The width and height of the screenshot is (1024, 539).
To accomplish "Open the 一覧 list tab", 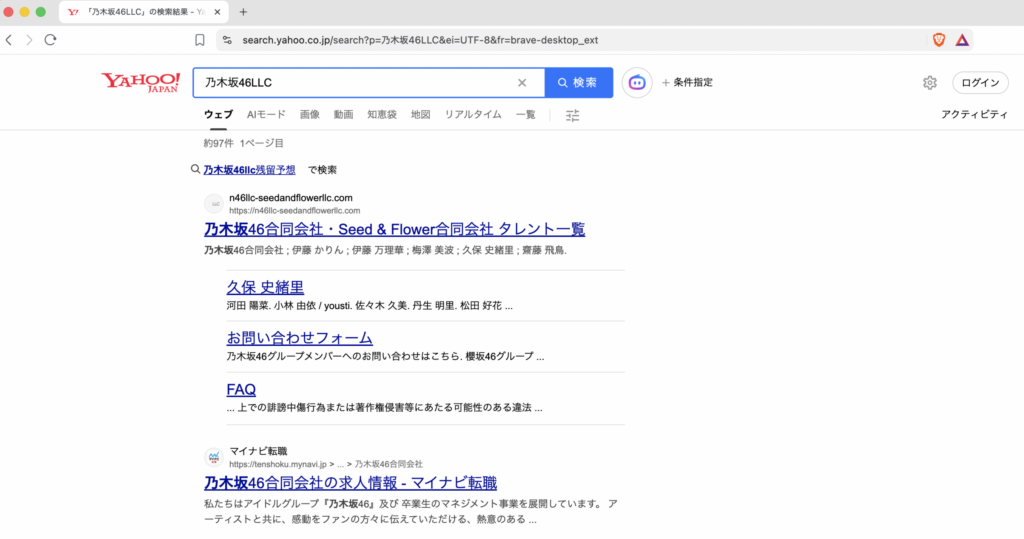I will 526,115.
